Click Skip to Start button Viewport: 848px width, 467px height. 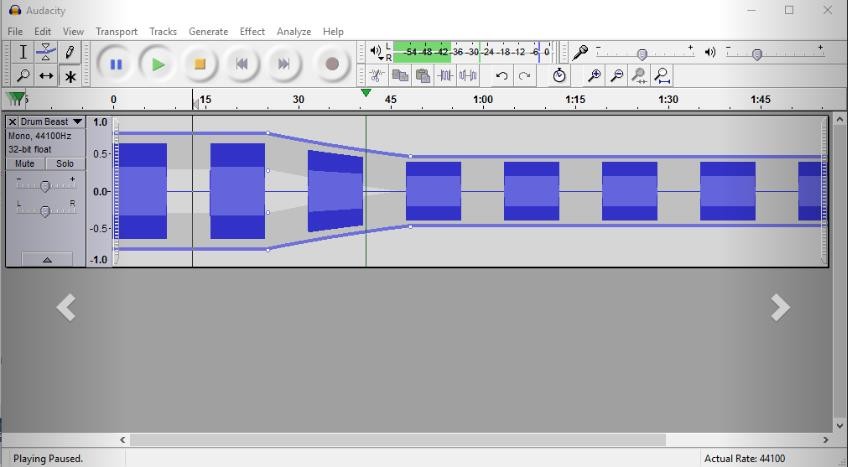[242, 64]
